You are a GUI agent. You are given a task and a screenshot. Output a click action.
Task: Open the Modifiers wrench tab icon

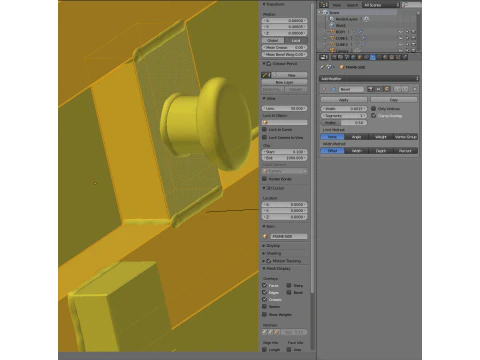coord(373,57)
